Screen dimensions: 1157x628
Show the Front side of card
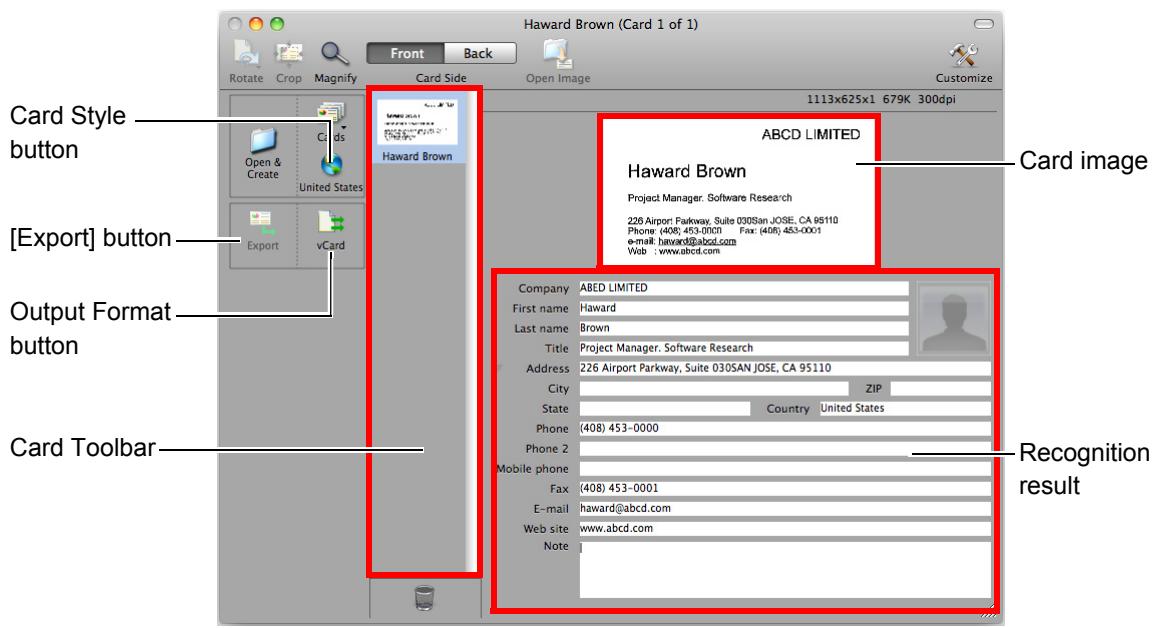click(x=406, y=53)
